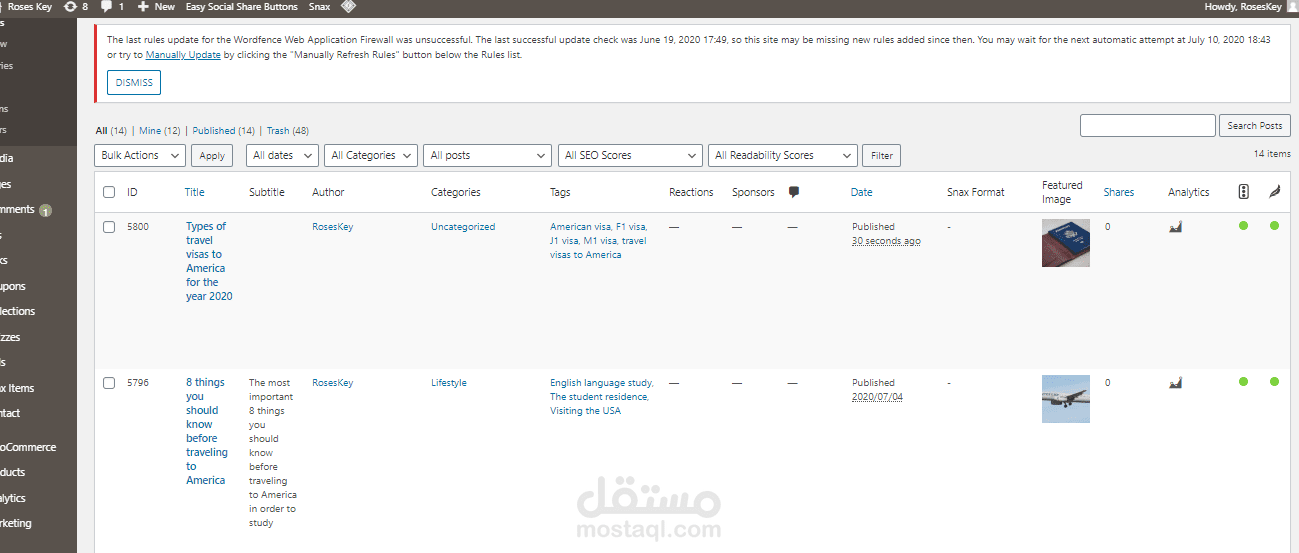Viewport: 1299px width, 553px height.
Task: Open the Bulk Actions dropdown
Action: click(140, 155)
